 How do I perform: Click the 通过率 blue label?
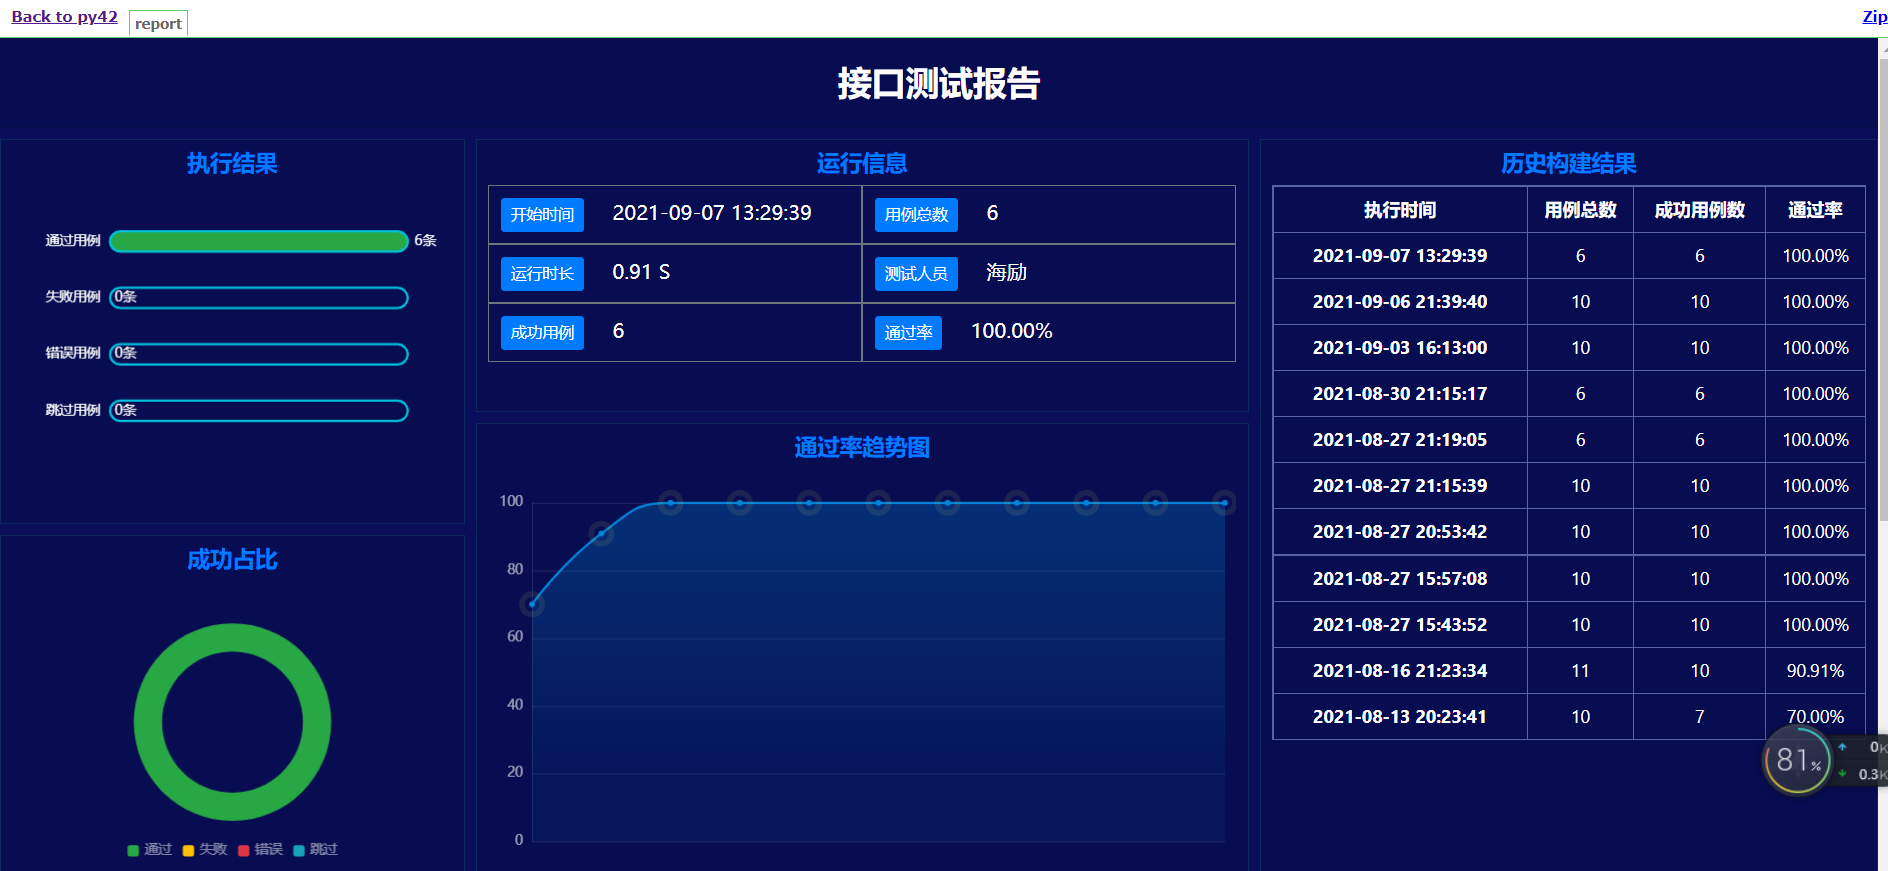(x=908, y=333)
